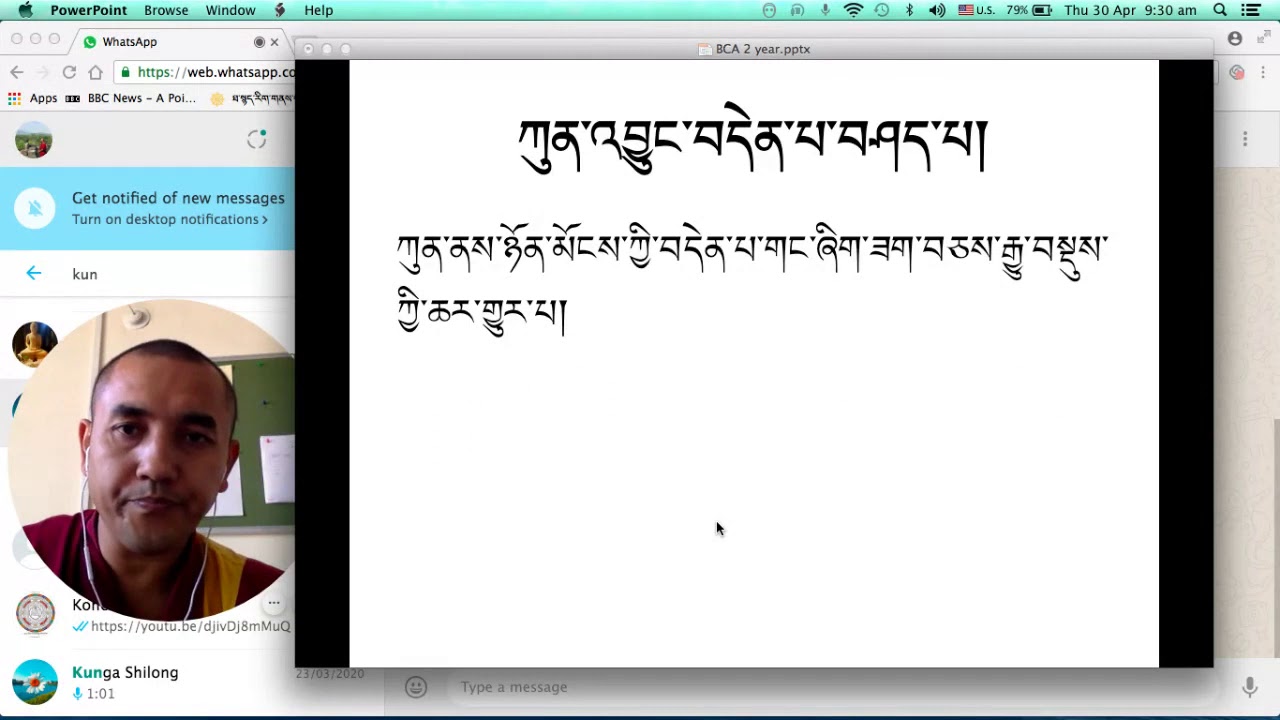Click the date and time display
This screenshot has width=1280, height=720.
1130,10
